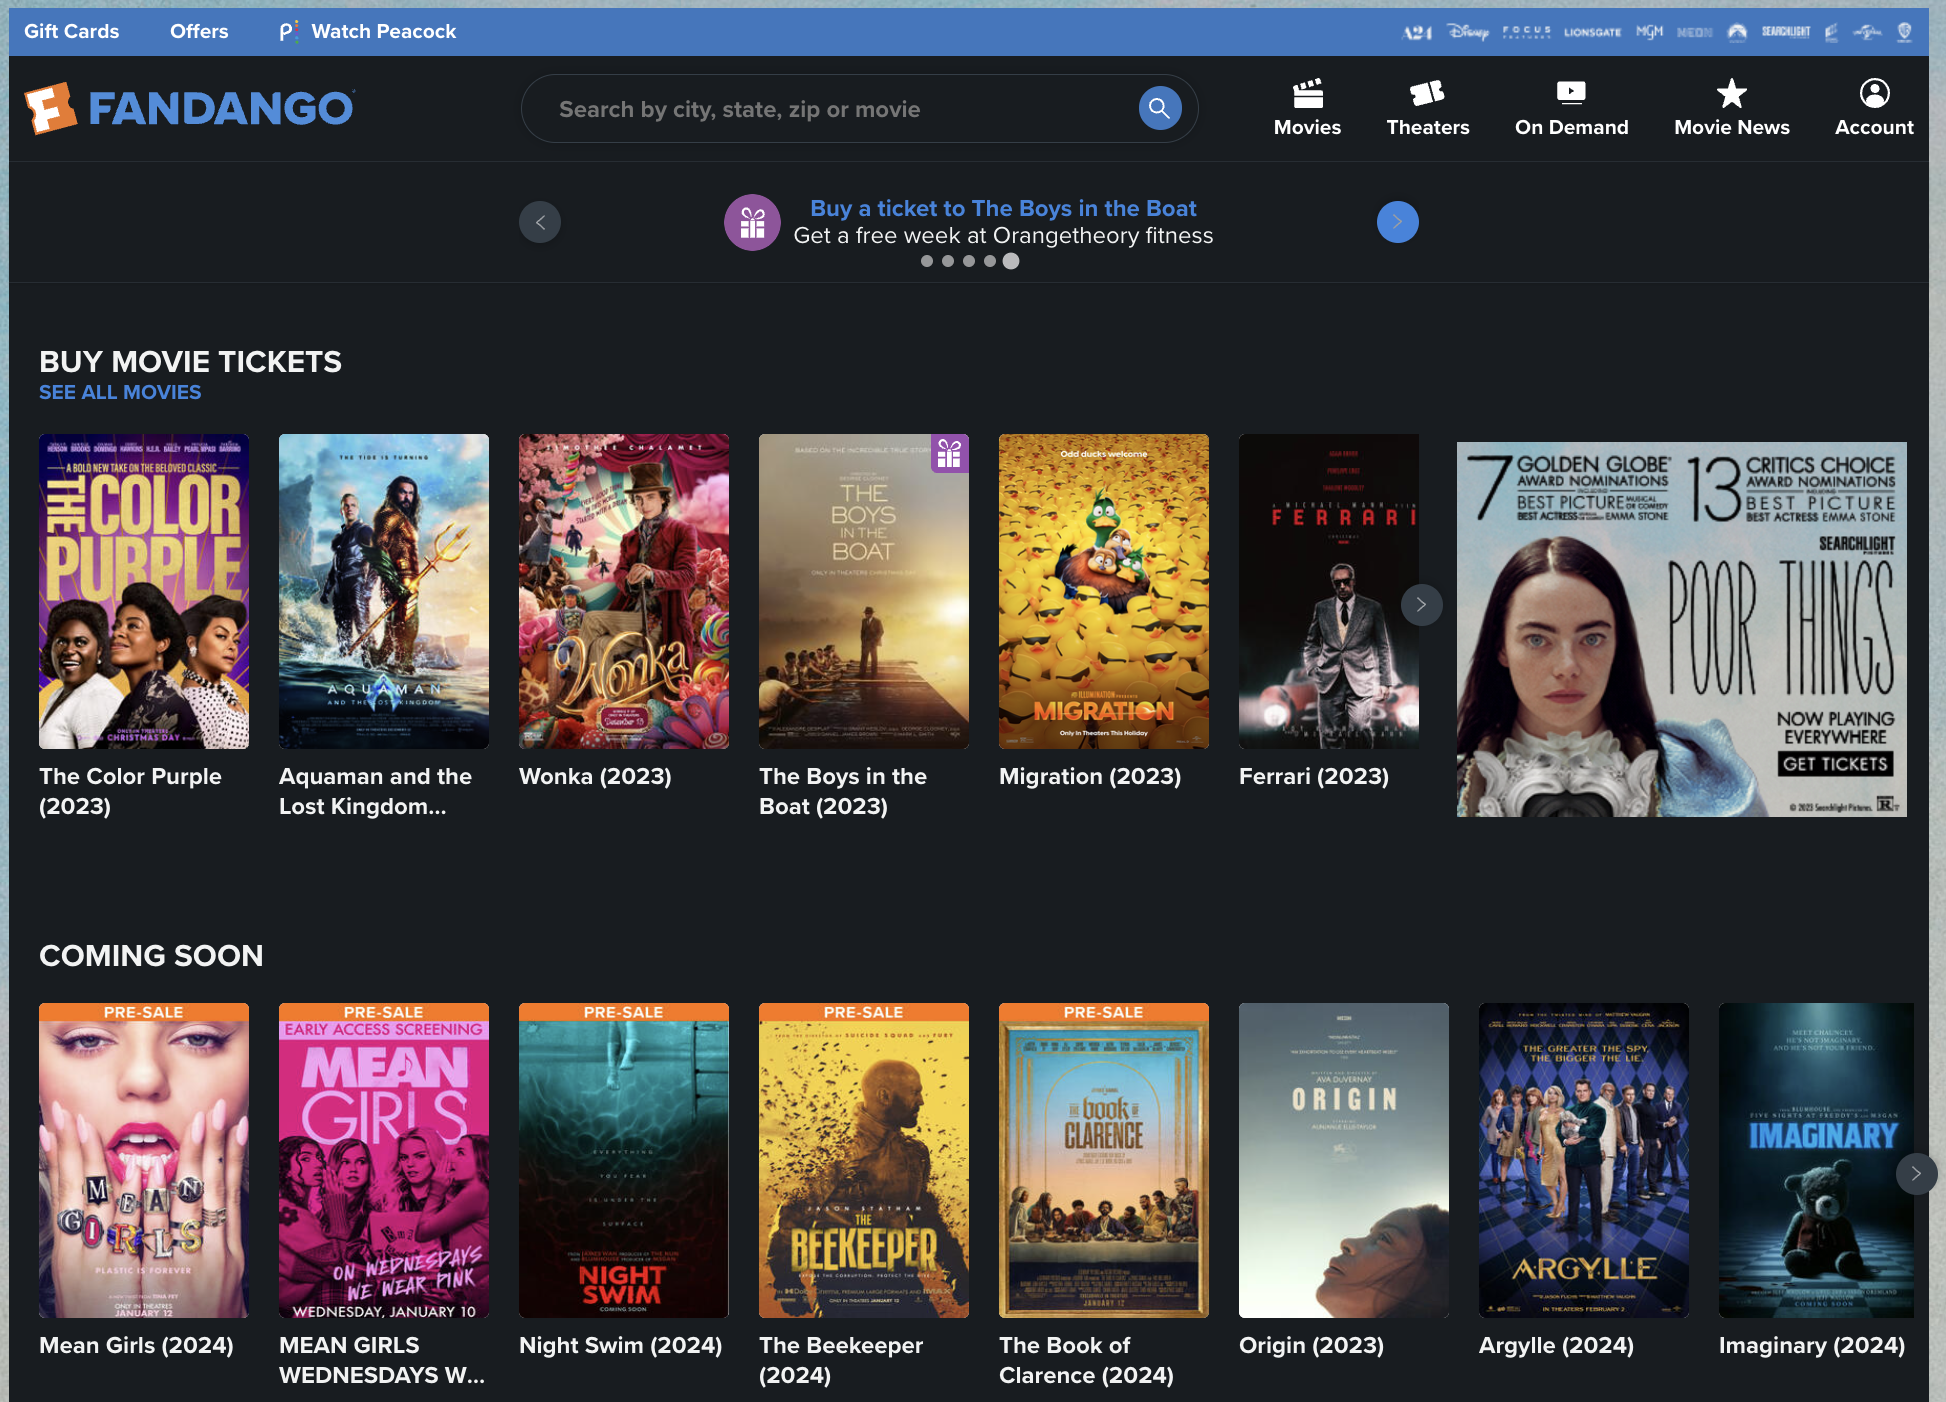Screen dimensions: 1946x1402
Task: Open The Book of Clarence poster
Action: coord(1104,1160)
